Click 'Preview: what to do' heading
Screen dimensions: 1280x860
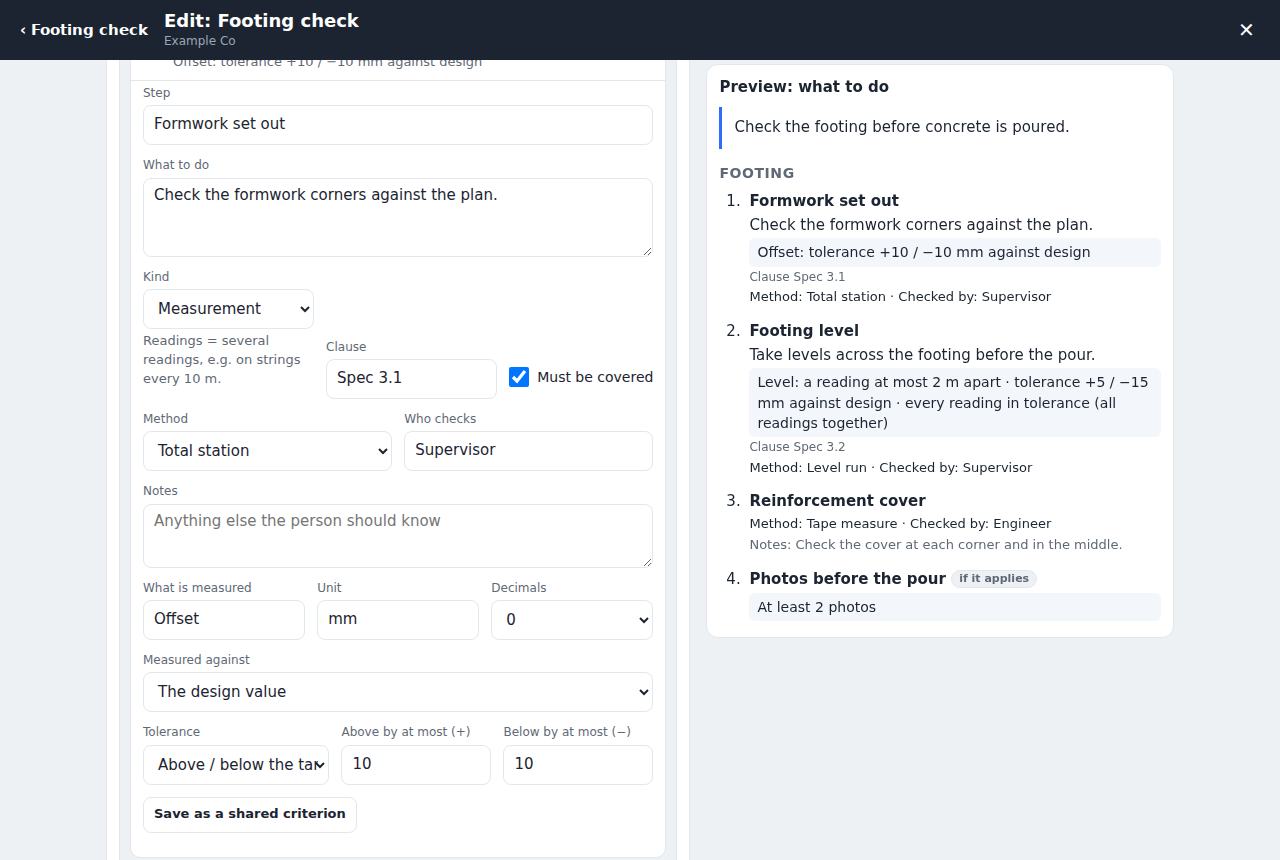point(804,87)
